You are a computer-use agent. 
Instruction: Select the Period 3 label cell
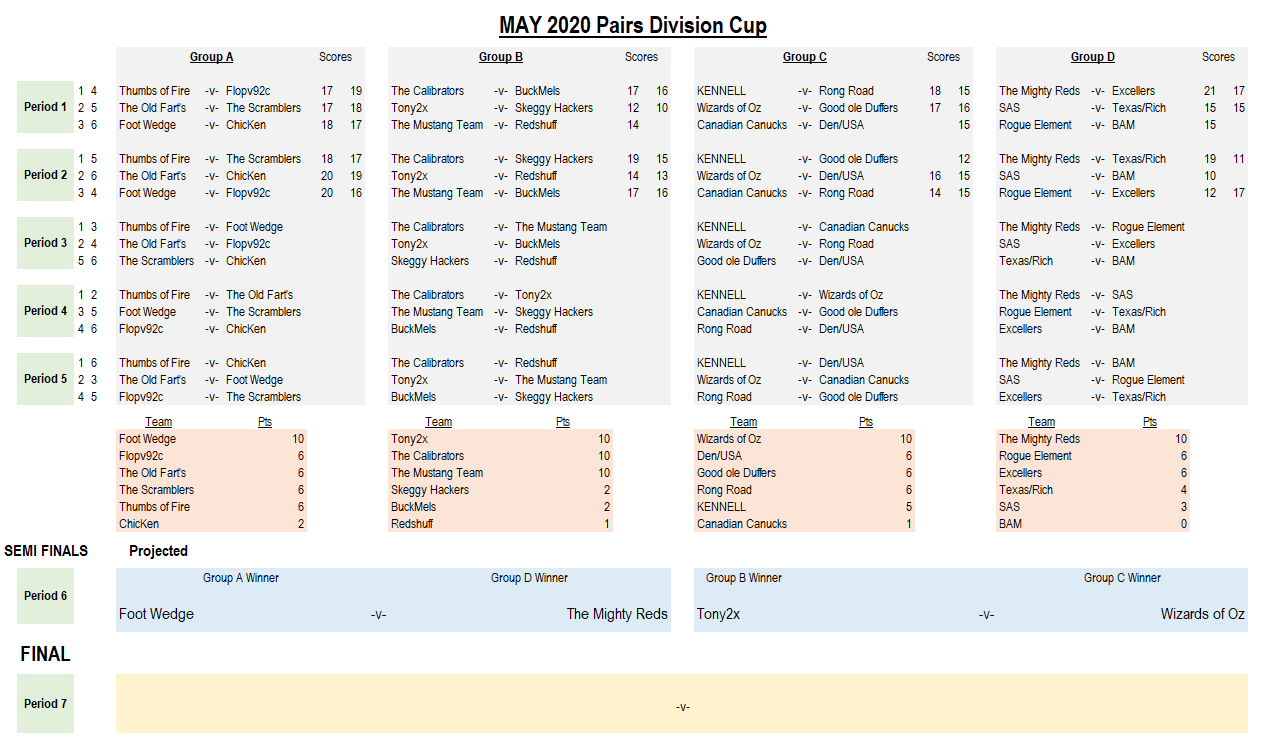click(45, 243)
